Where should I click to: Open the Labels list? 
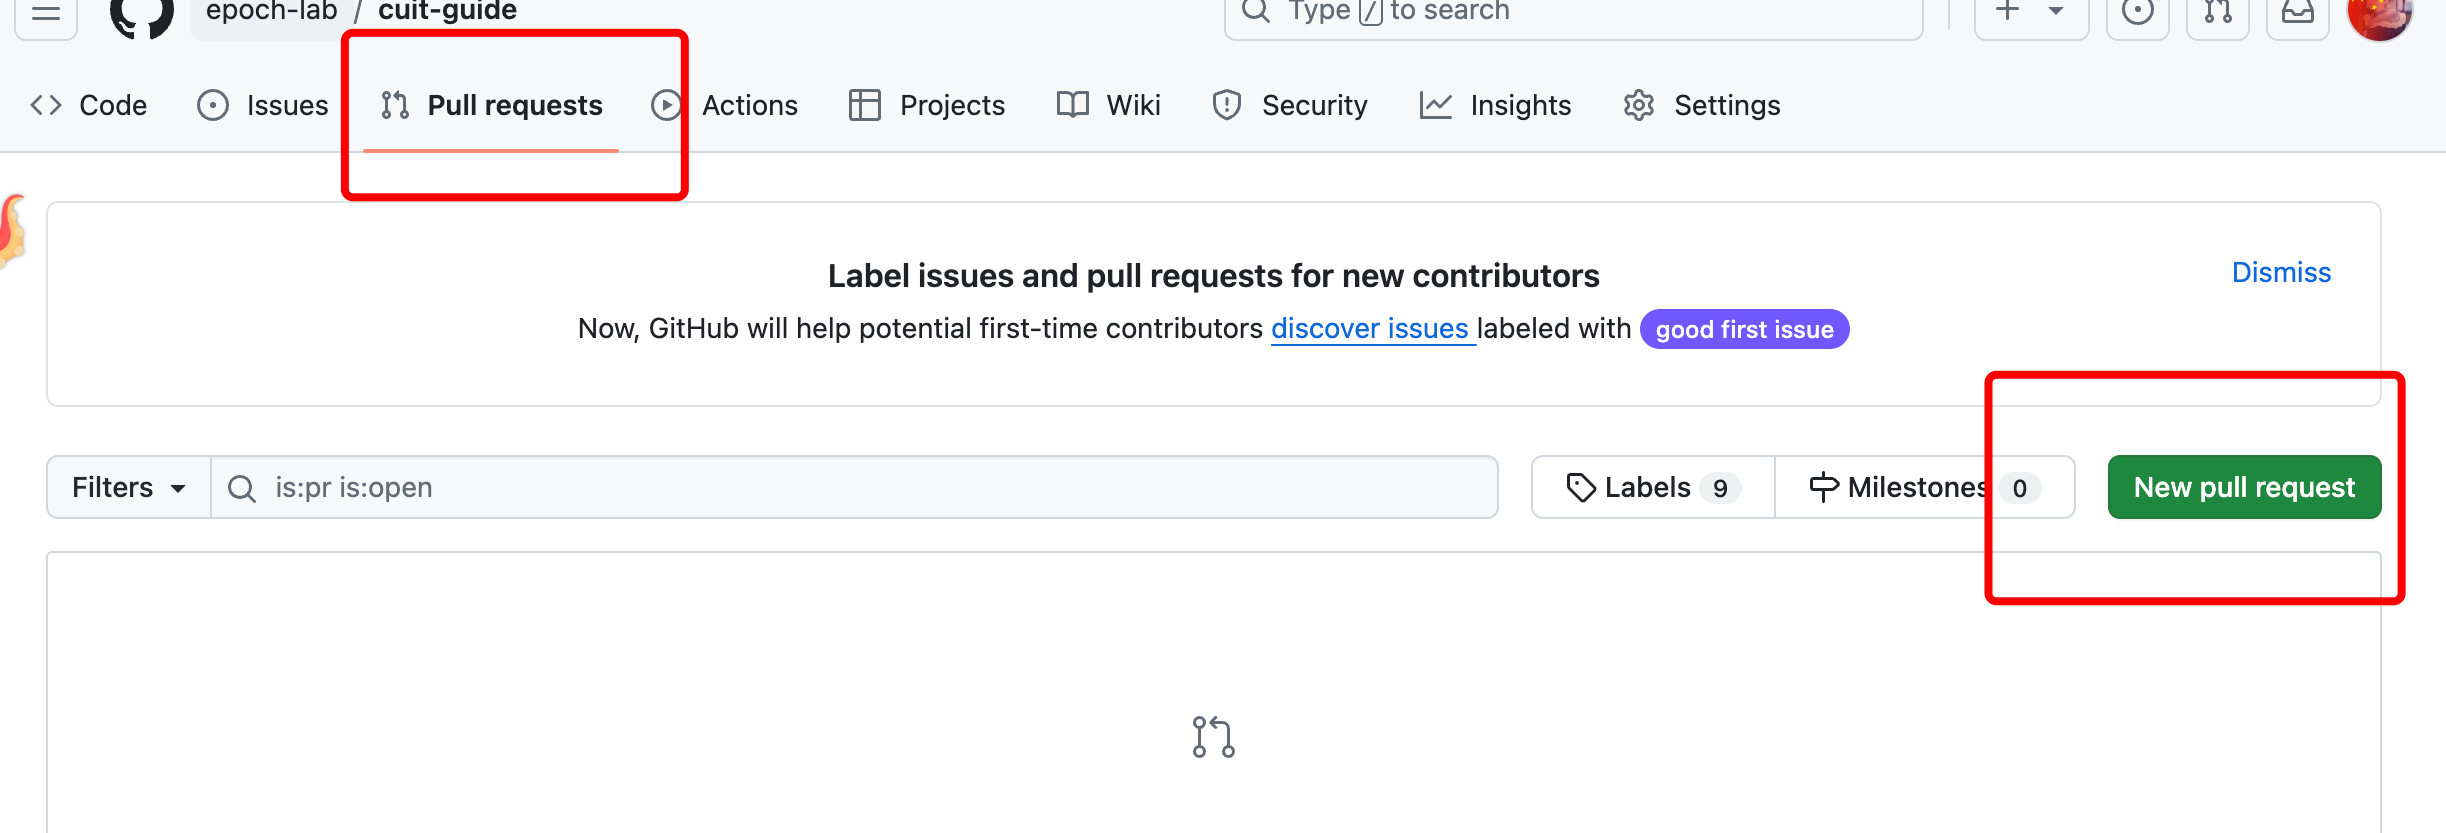pyautogui.click(x=1653, y=488)
